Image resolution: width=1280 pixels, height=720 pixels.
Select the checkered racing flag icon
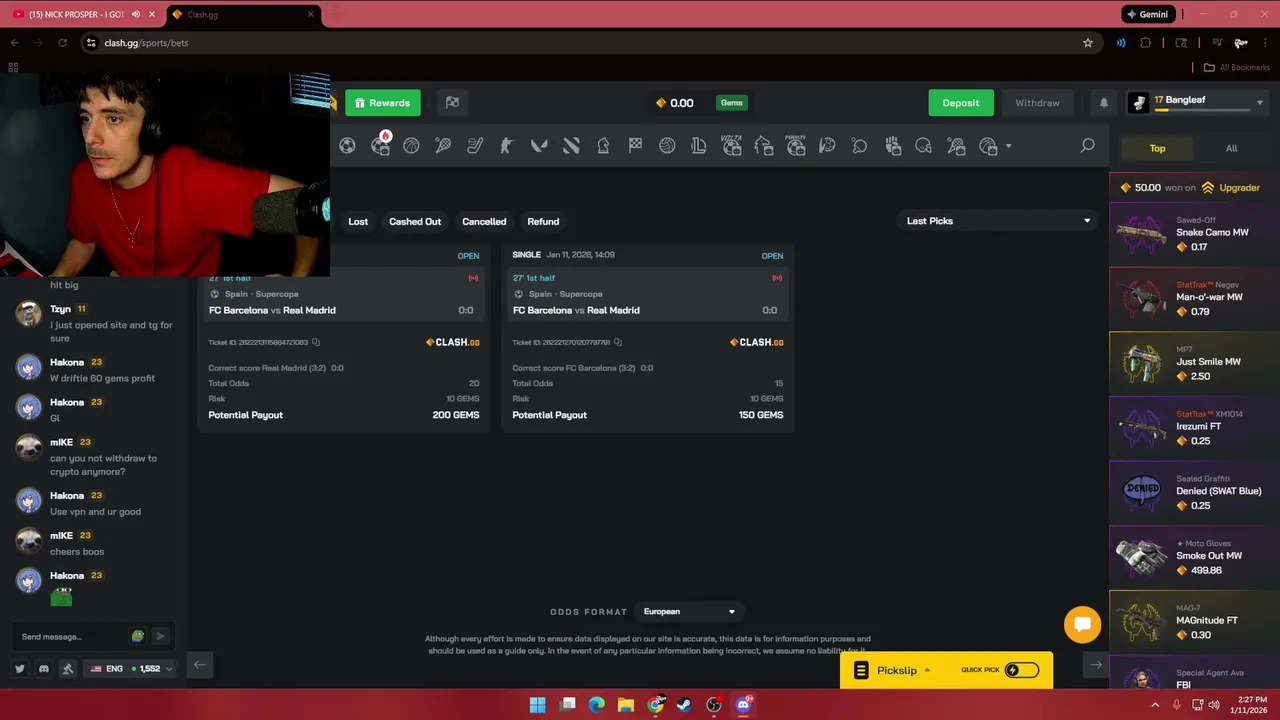(x=635, y=146)
